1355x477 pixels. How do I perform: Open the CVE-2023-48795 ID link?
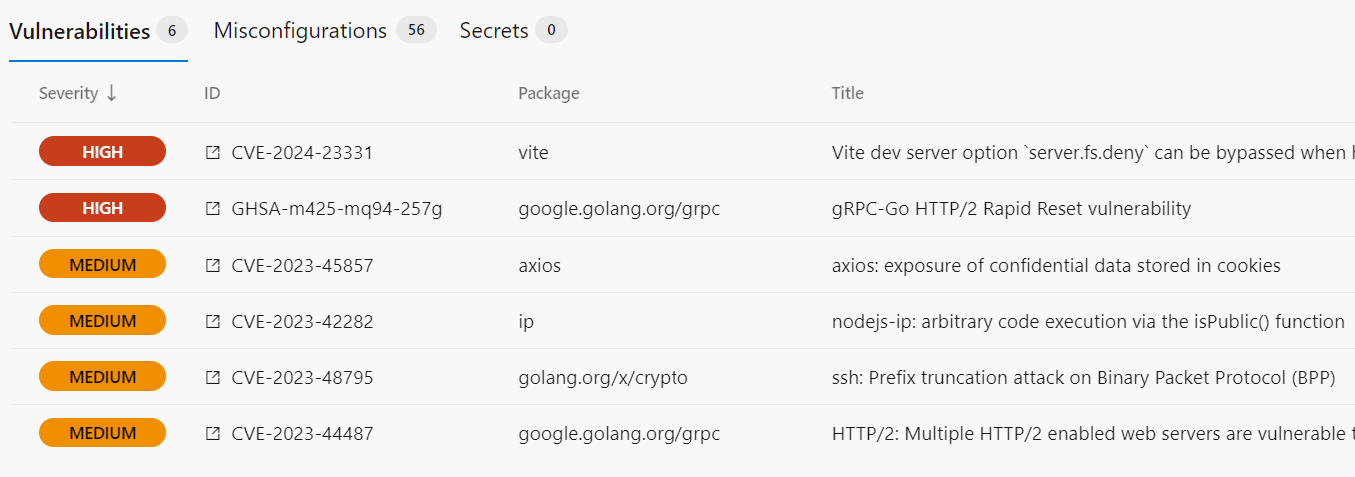tap(302, 377)
